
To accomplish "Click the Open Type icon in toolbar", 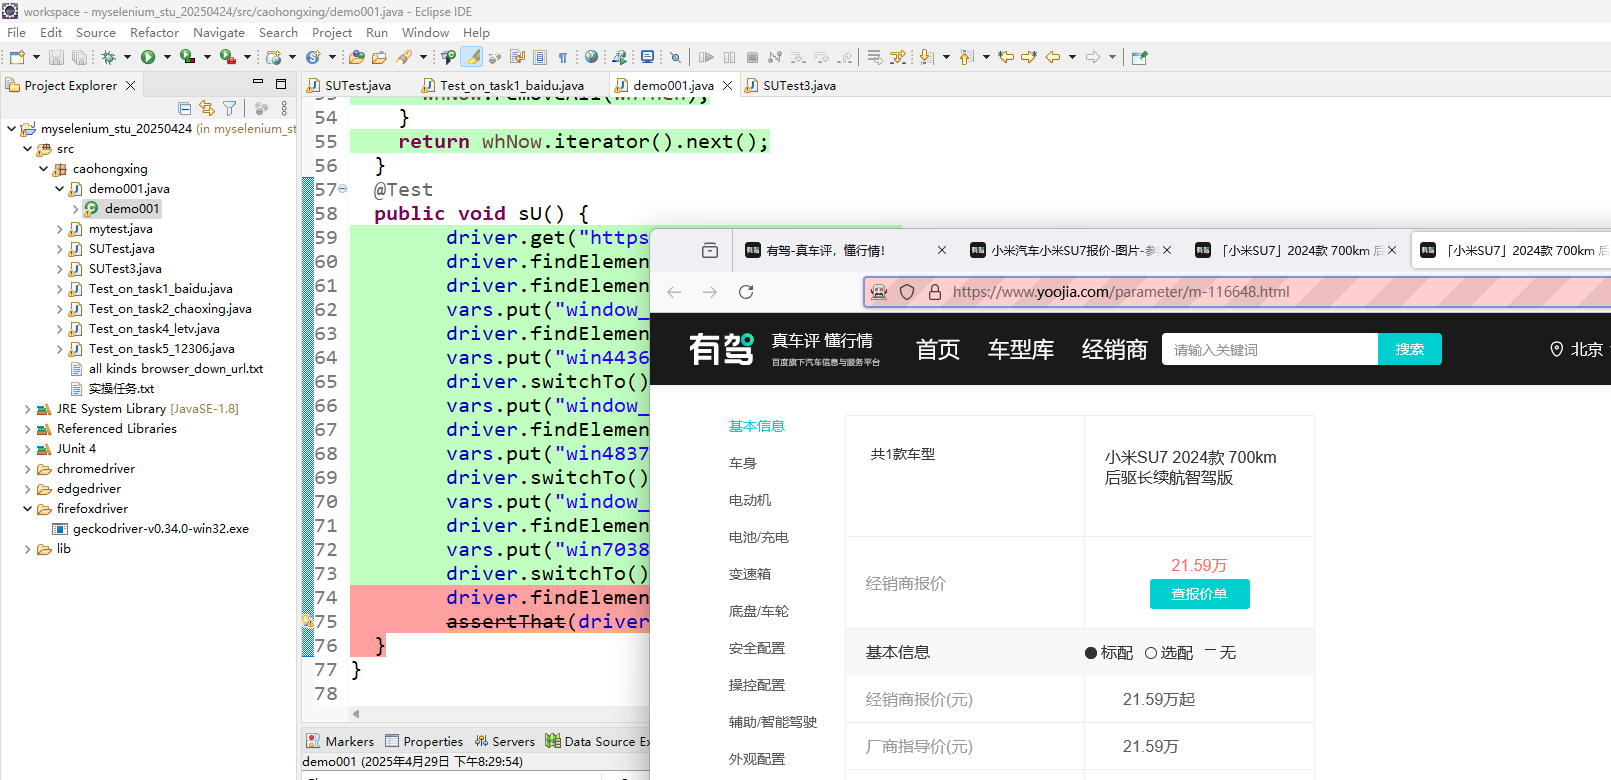I will coord(356,57).
